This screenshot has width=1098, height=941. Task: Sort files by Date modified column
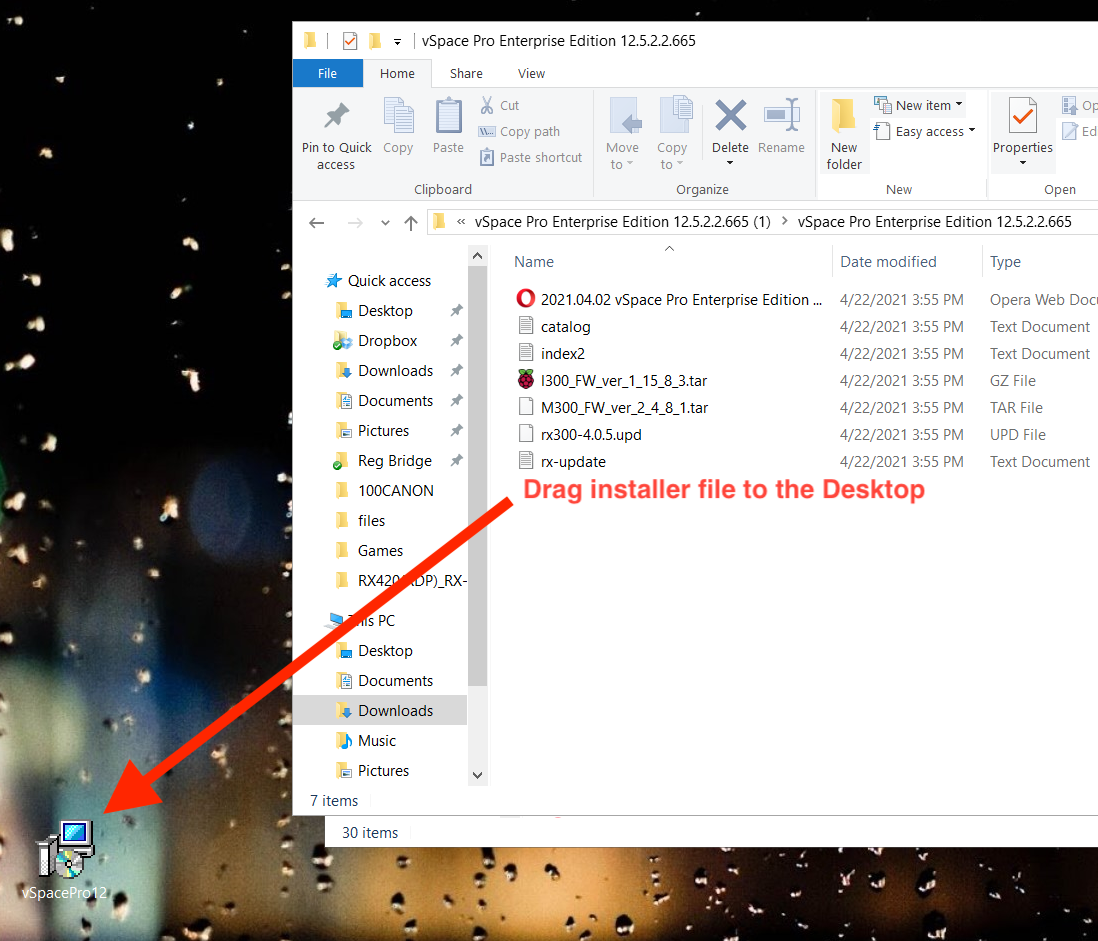click(x=888, y=262)
